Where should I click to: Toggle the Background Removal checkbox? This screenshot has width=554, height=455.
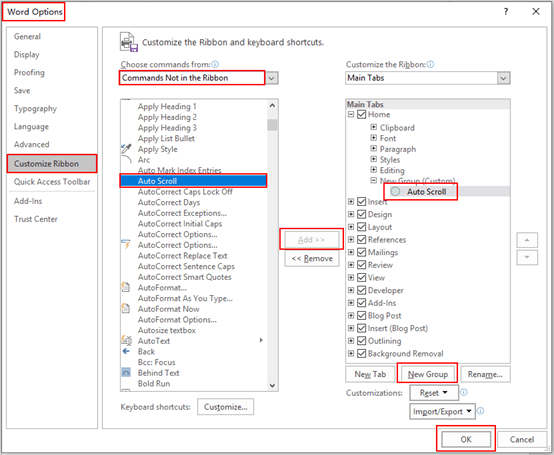[x=361, y=354]
